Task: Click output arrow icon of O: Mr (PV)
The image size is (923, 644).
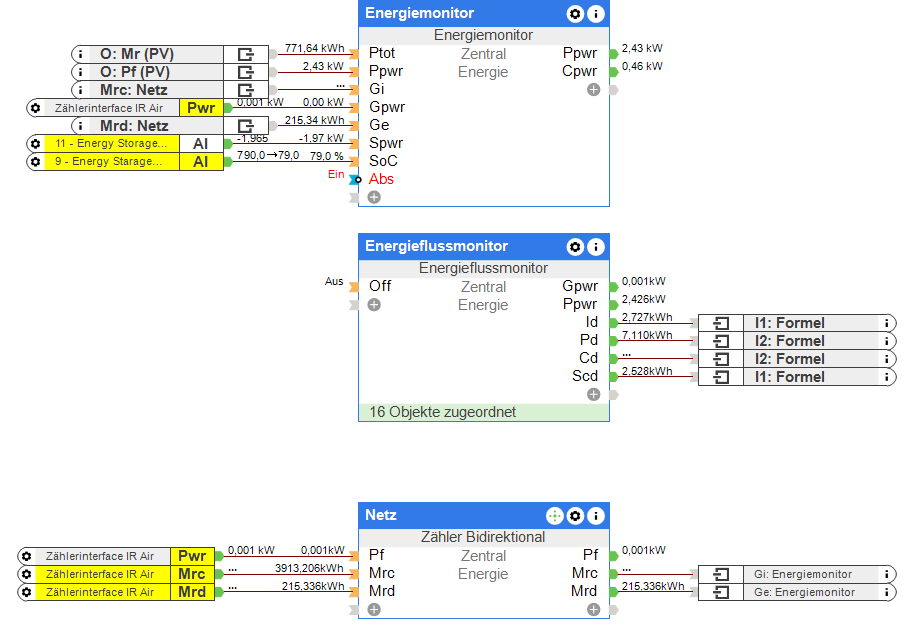Action: (x=245, y=54)
